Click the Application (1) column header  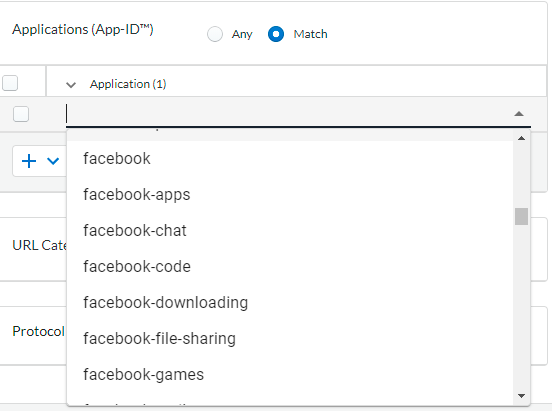[128, 84]
